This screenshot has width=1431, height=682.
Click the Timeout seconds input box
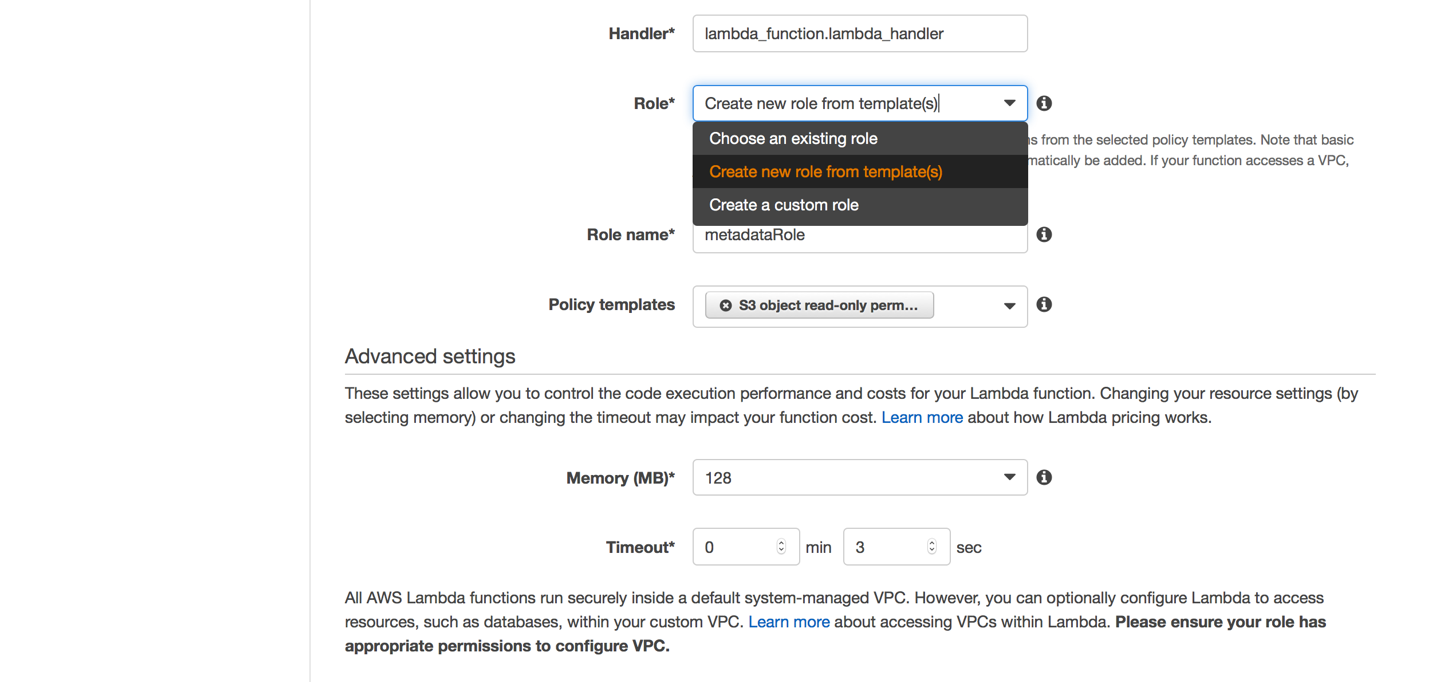coord(885,547)
